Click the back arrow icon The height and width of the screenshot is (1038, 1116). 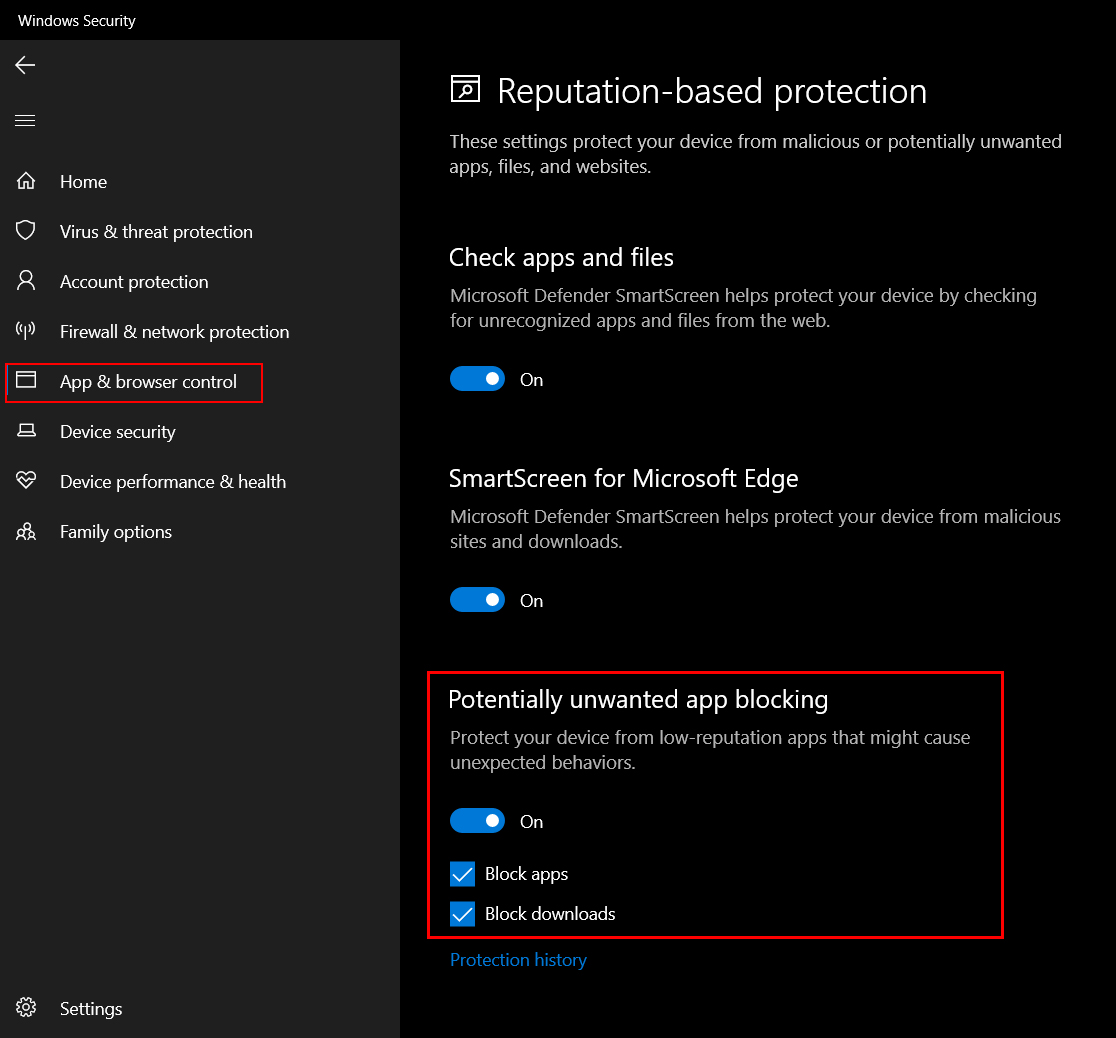[x=25, y=65]
